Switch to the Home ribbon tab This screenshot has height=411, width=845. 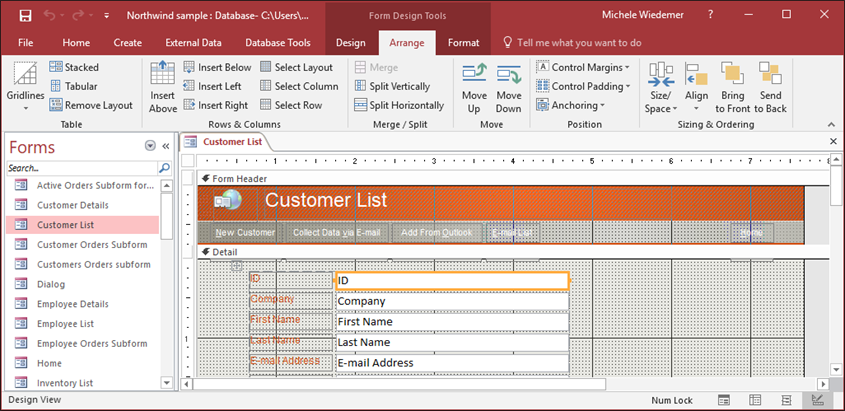coord(76,43)
